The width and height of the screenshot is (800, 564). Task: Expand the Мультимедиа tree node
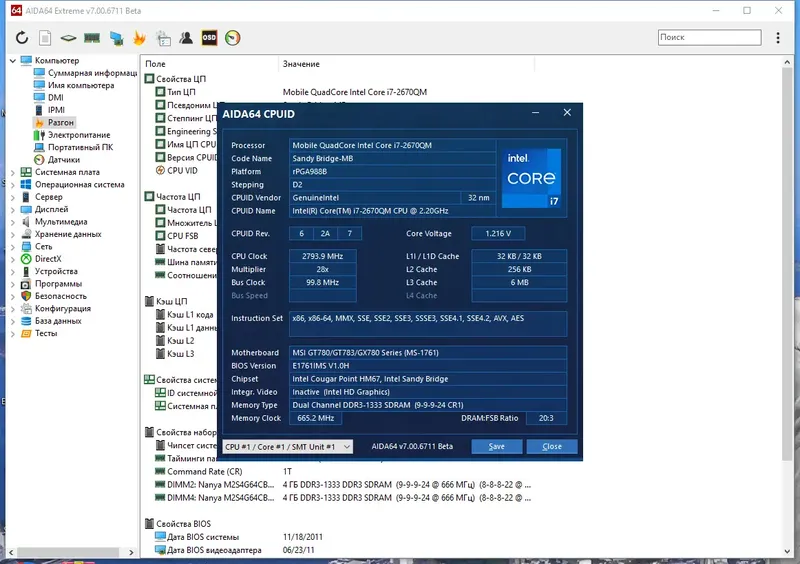(13, 222)
